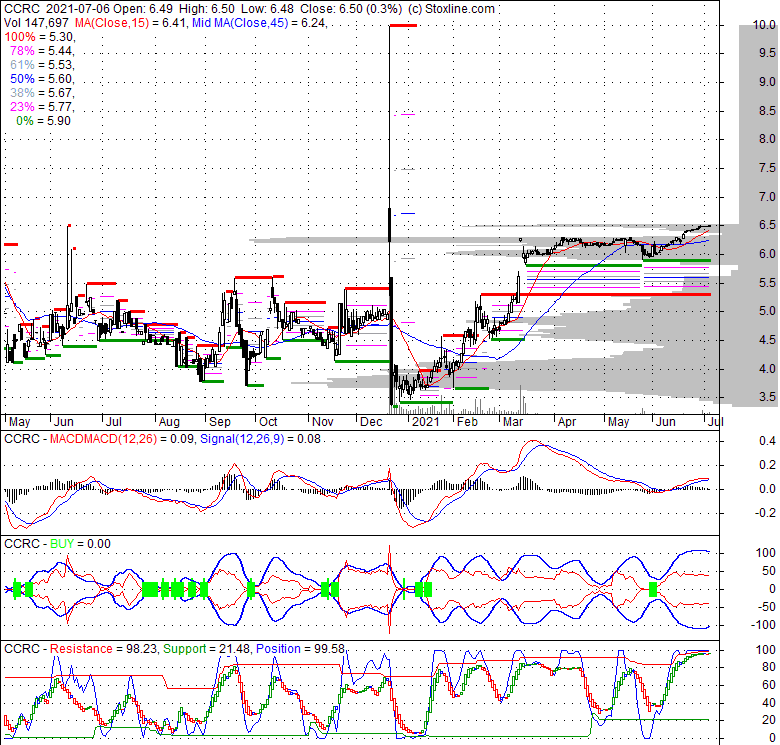Click the 'Mid MA(Close,45)' legend label

(240, 22)
